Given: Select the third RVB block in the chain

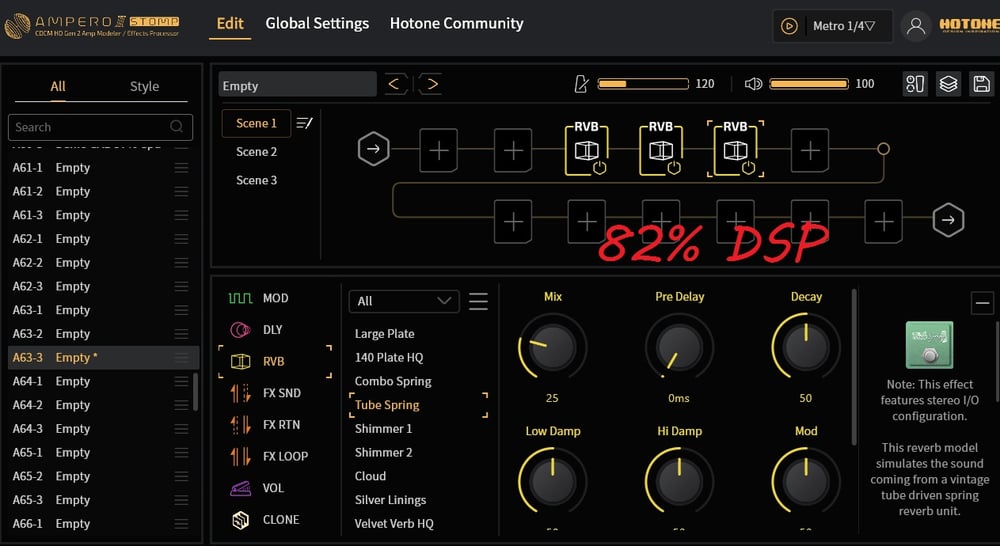Looking at the screenshot, I should (735, 148).
